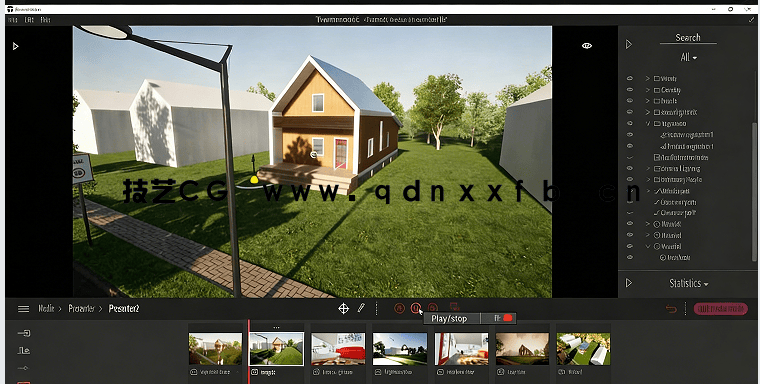
Task: Expand the topmost scene folder arrow
Action: 648,78
